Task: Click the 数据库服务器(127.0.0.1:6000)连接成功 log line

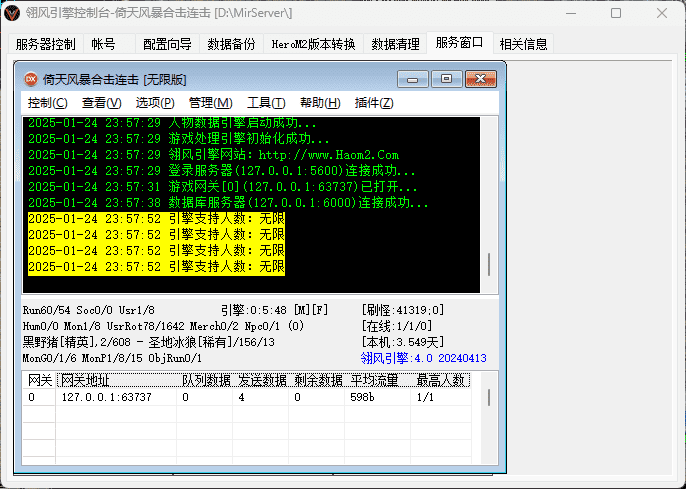Action: [228, 203]
